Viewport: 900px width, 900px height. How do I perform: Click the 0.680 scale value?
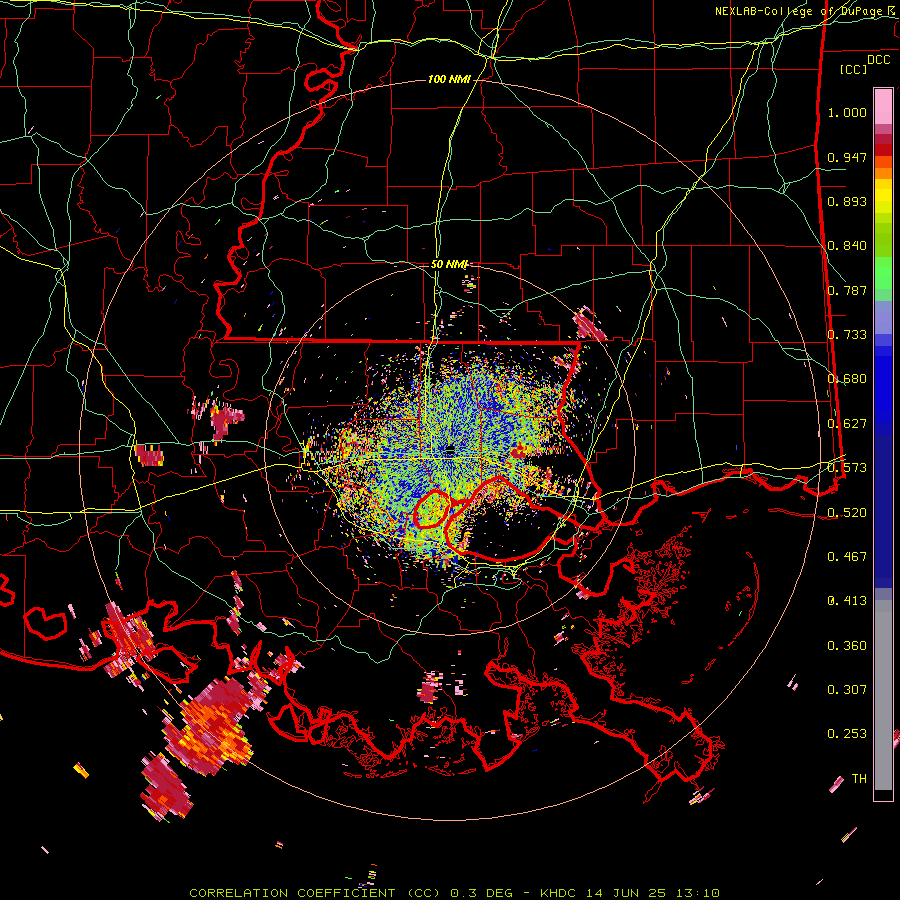847,379
